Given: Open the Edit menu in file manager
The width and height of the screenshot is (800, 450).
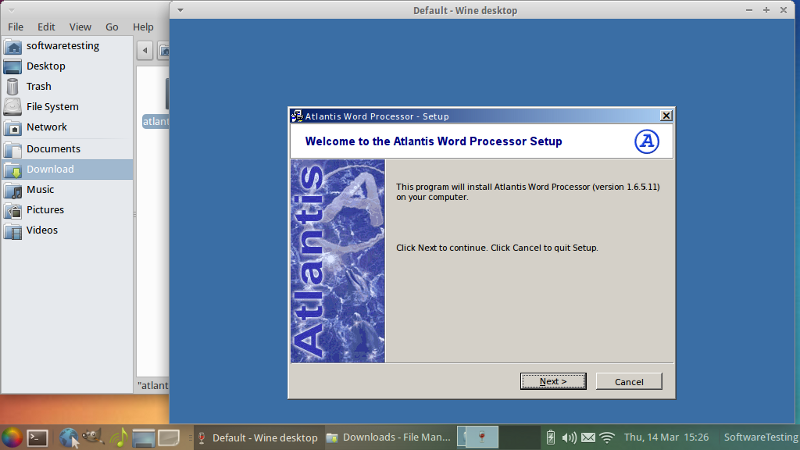Looking at the screenshot, I should [x=46, y=27].
